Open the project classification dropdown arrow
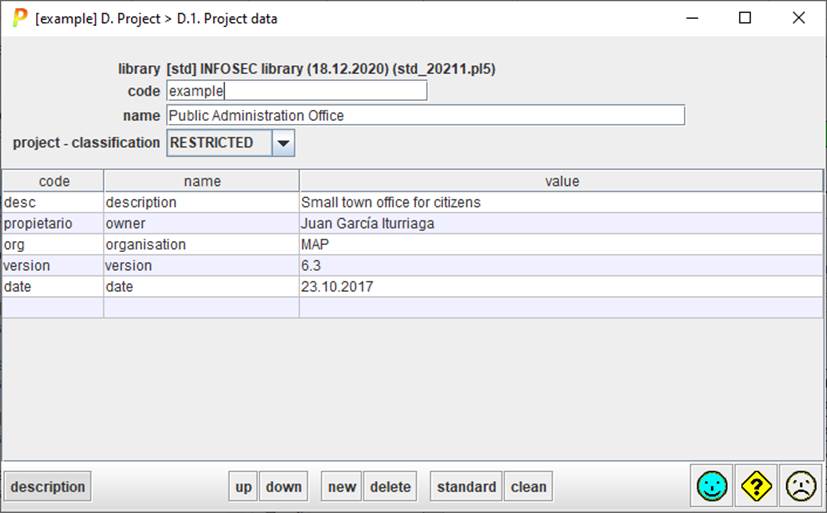This screenshot has height=513, width=827. pos(283,143)
